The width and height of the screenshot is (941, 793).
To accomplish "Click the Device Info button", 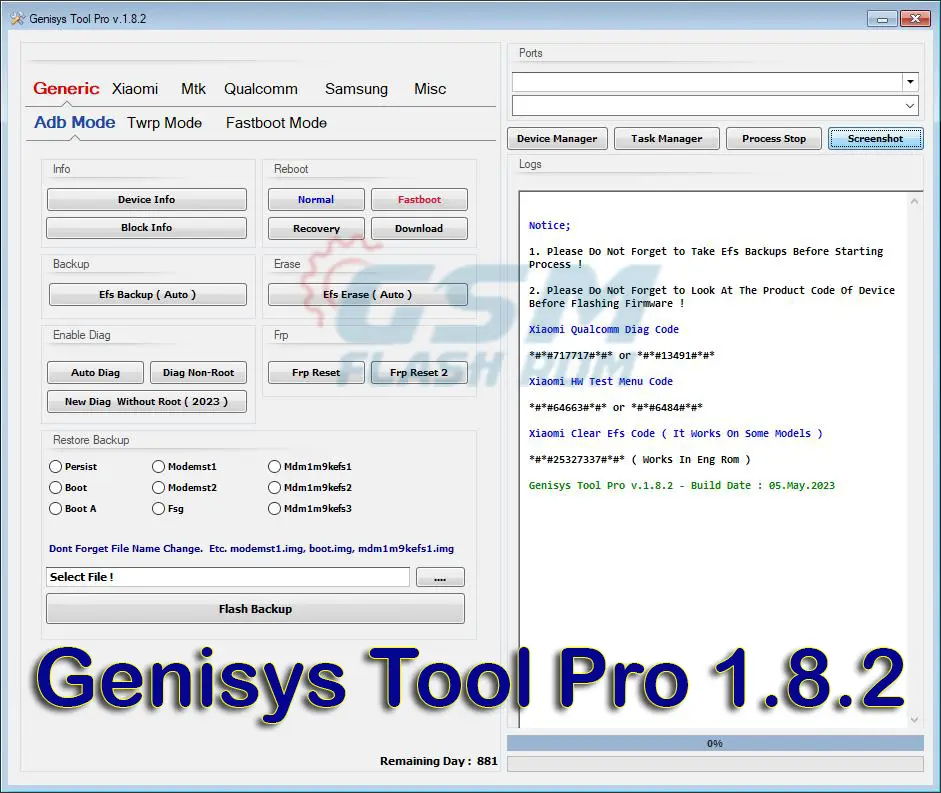I will (x=146, y=199).
